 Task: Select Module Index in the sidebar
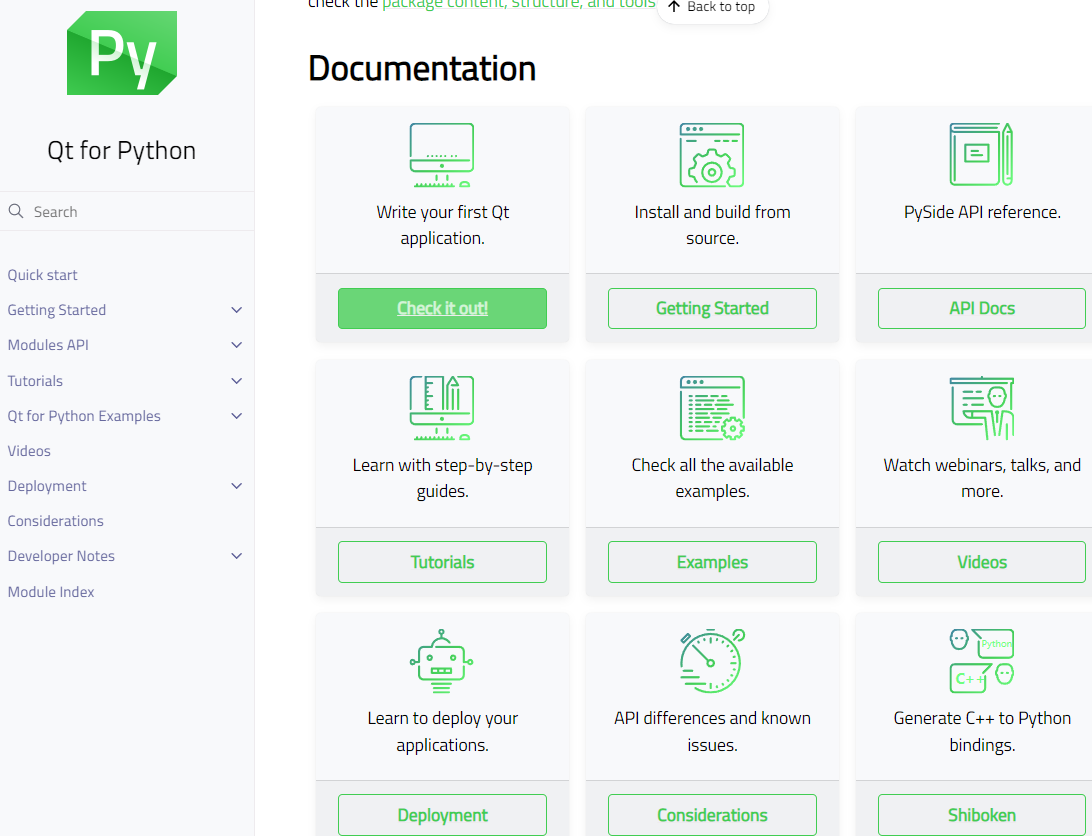pos(50,591)
